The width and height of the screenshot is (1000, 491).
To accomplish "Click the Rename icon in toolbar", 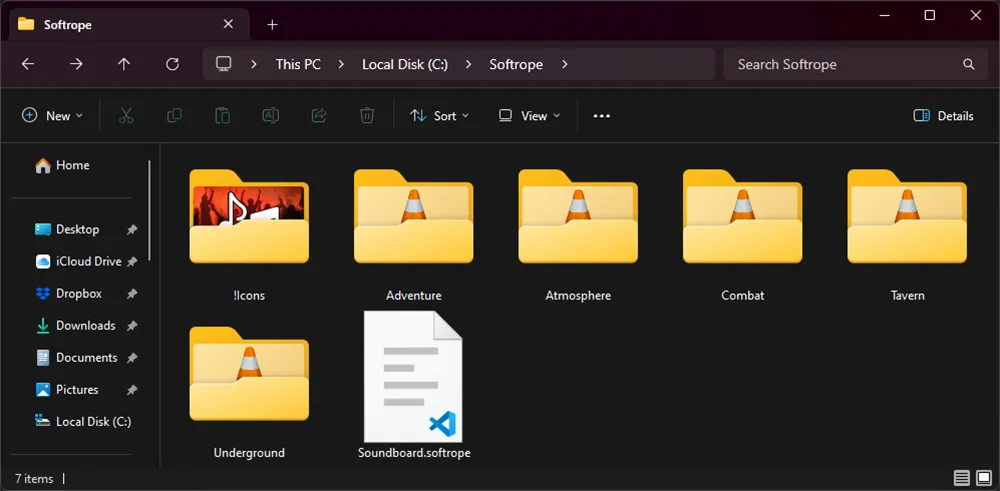I will 270,115.
